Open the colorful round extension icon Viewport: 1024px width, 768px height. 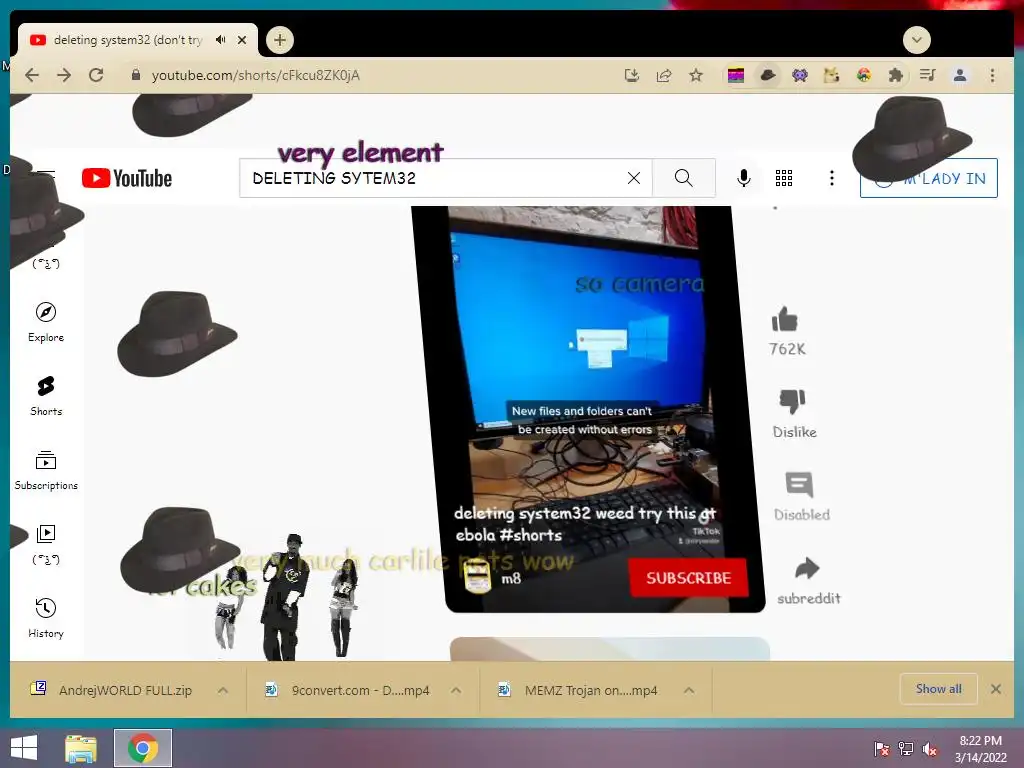click(x=863, y=76)
